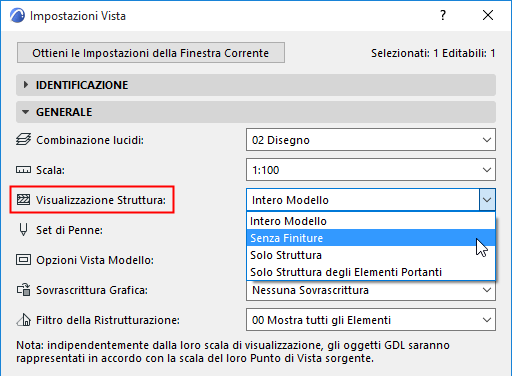Click the Filtro della Ristrutturazione icon
Image resolution: width=512 pixels, height=376 pixels.
[x=24, y=319]
